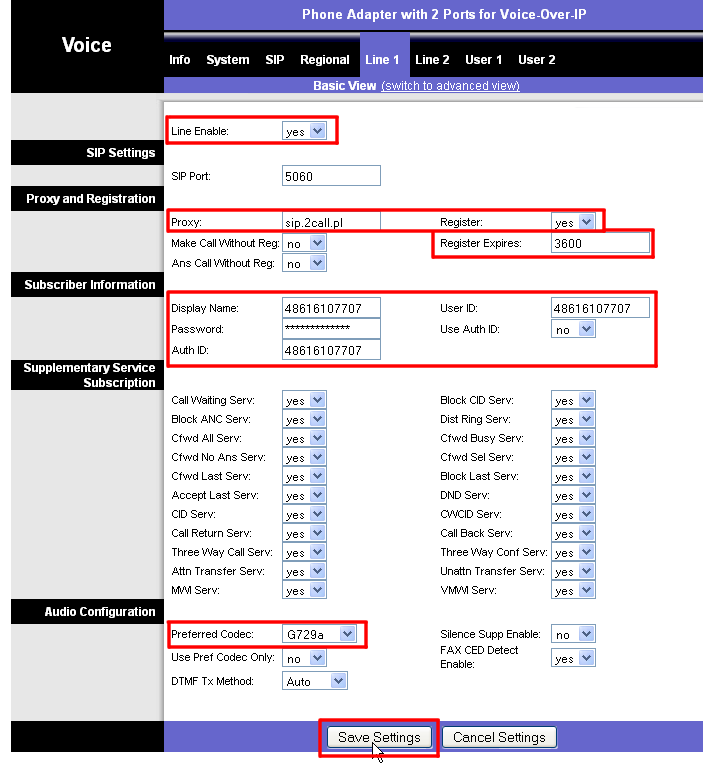Image resolution: width=703 pixels, height=768 pixels.
Task: Open the Use Pref Codec Only dropdown
Action: tap(304, 658)
